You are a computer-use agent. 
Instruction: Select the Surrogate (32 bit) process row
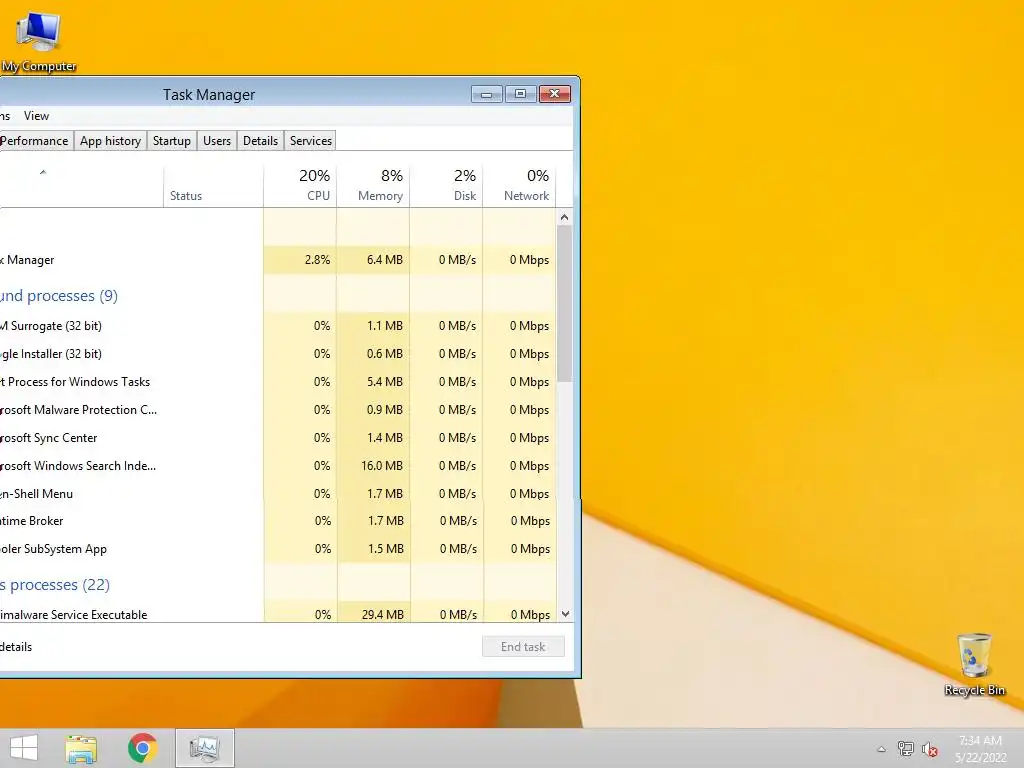point(278,326)
